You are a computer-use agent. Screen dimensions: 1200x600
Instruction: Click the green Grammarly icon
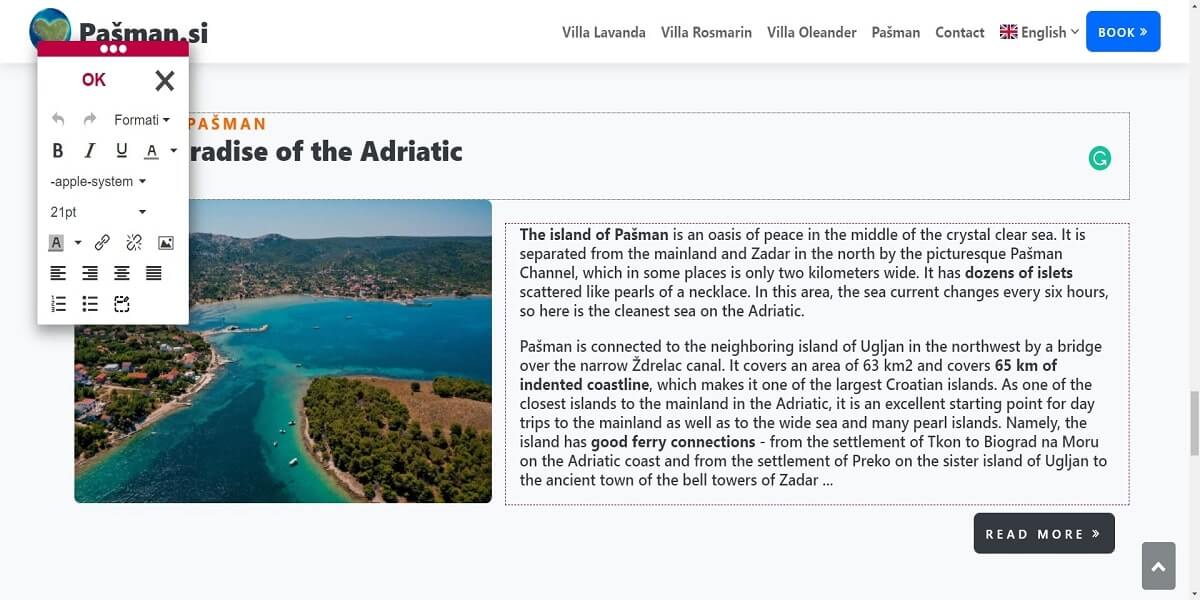click(x=1100, y=158)
